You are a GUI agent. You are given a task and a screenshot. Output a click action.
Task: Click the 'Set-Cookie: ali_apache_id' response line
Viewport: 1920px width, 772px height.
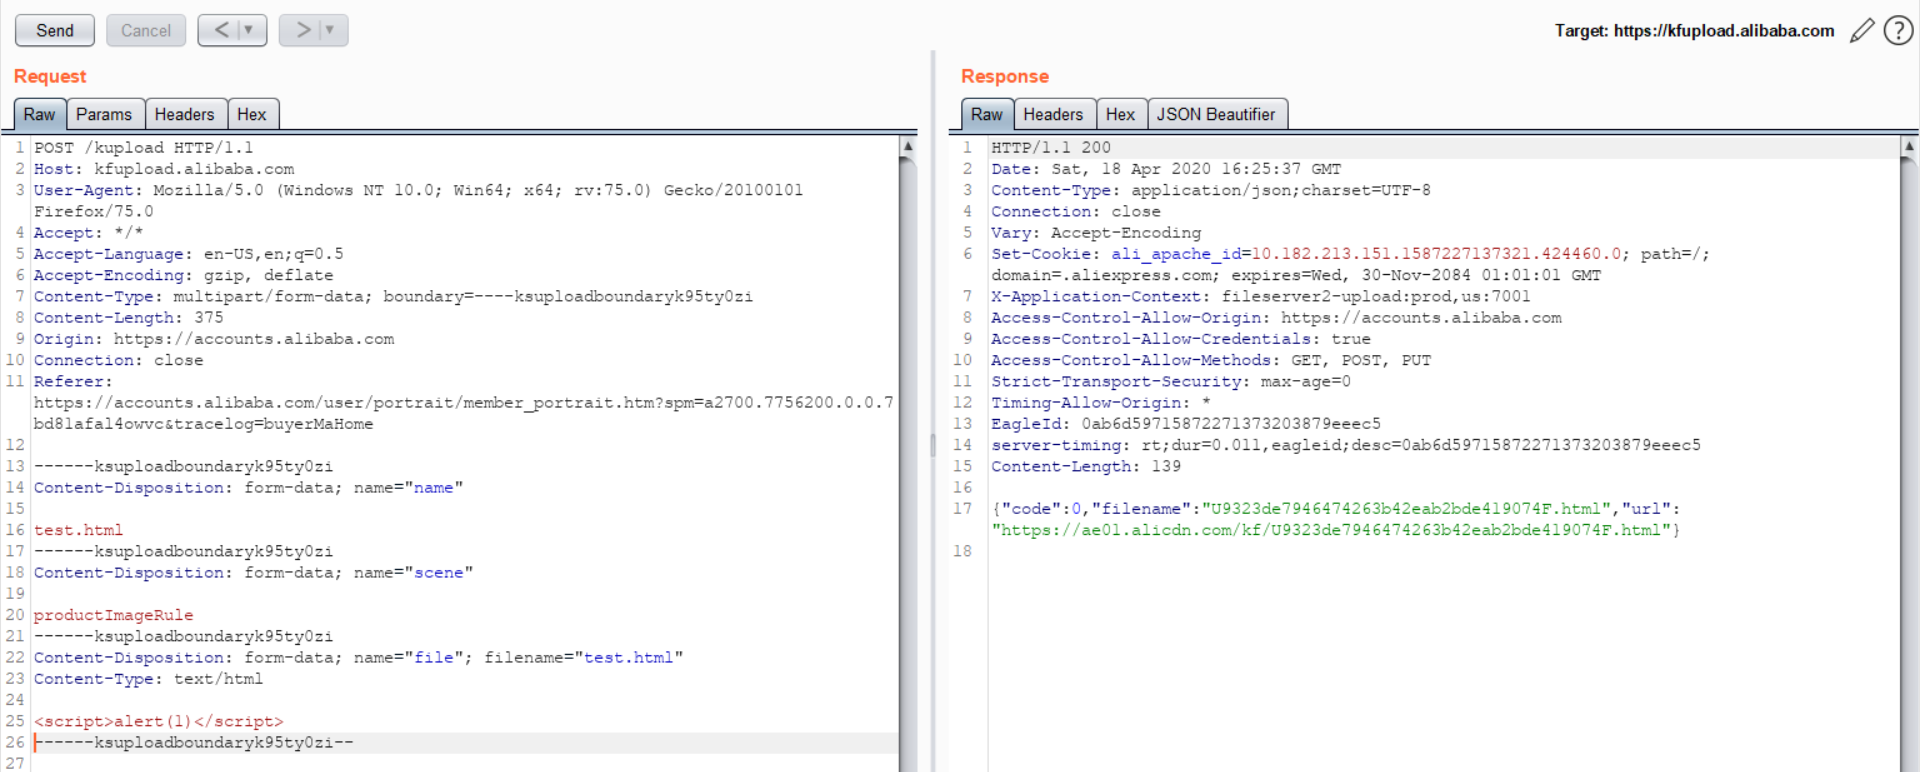click(x=1350, y=254)
